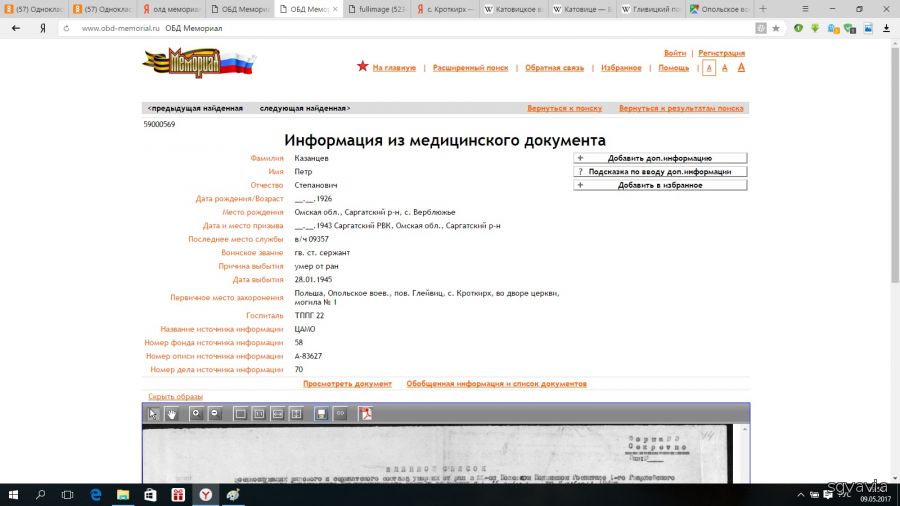Expand the Добавить доп.информацию panel
Image resolution: width=900 pixels, height=506 pixels.
pyautogui.click(x=660, y=158)
